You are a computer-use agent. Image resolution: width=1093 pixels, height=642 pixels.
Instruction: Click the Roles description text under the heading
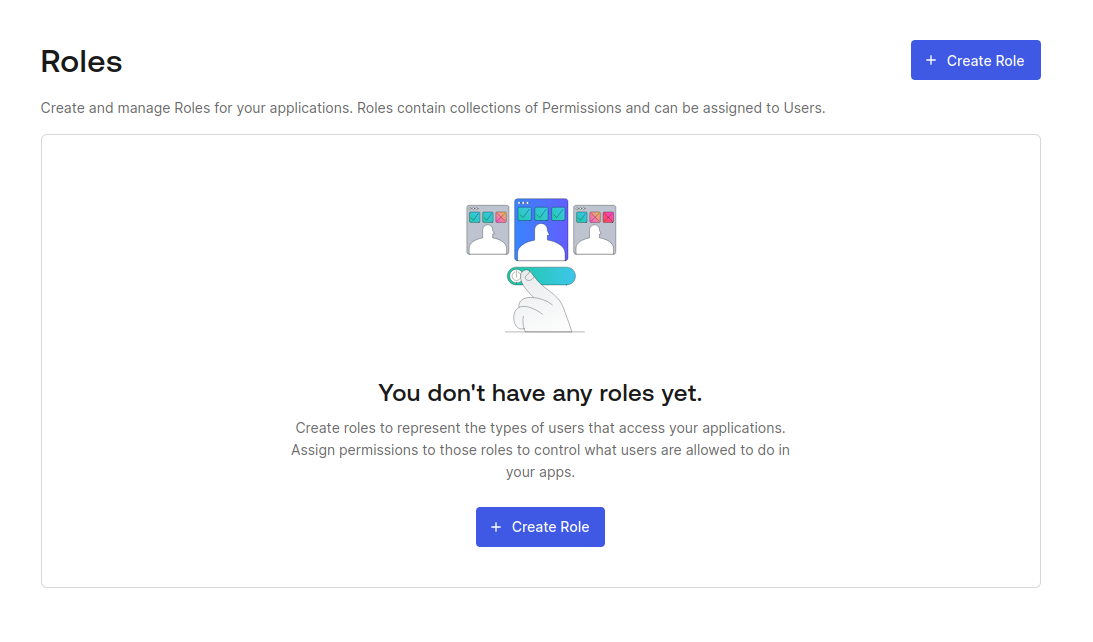click(x=433, y=108)
